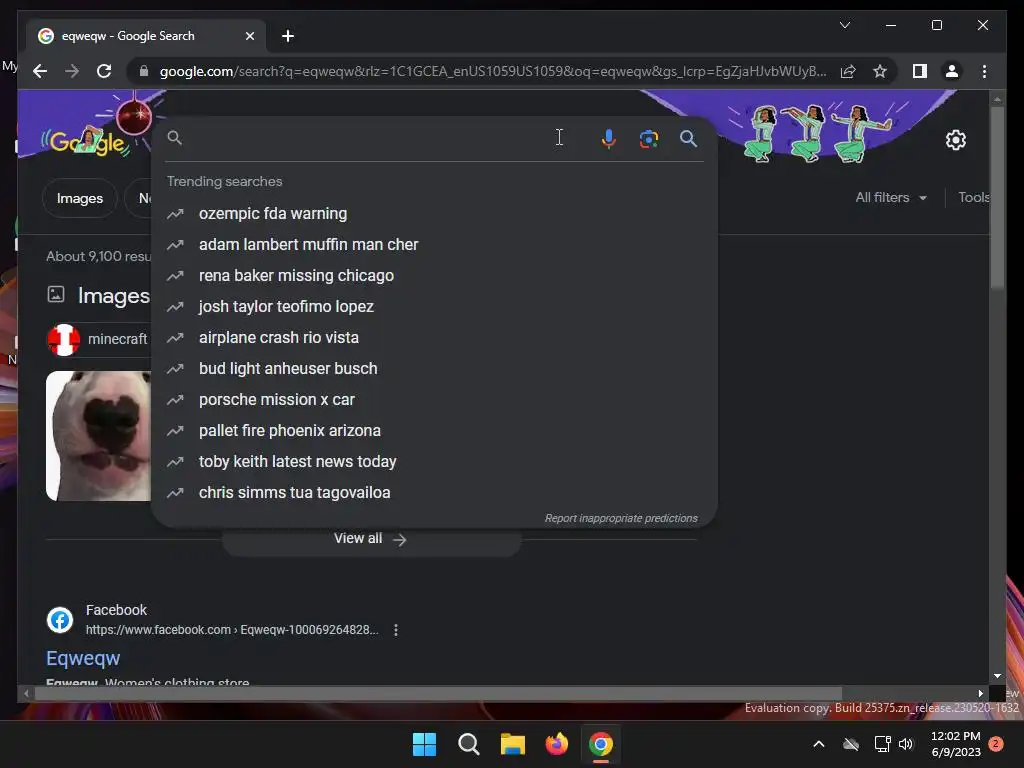
Task: Open Chrome profile avatar icon
Action: click(x=952, y=71)
